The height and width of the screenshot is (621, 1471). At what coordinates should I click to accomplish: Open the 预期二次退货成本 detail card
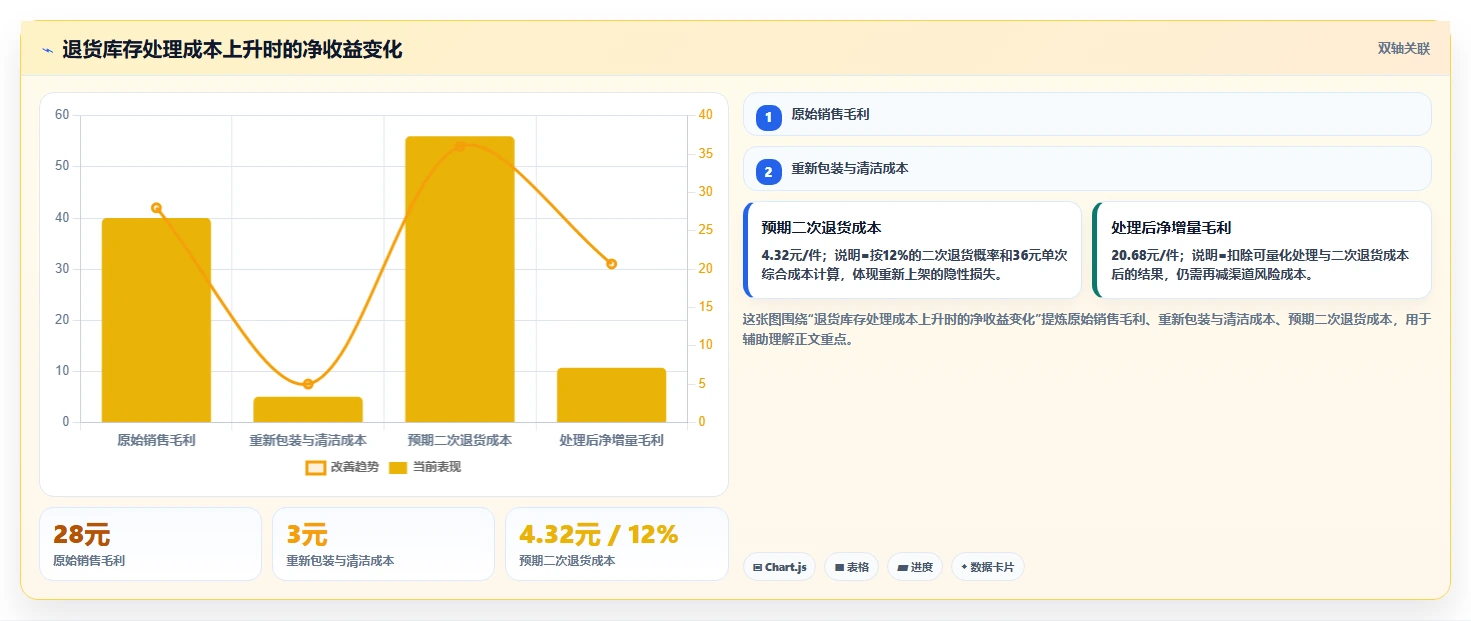912,250
